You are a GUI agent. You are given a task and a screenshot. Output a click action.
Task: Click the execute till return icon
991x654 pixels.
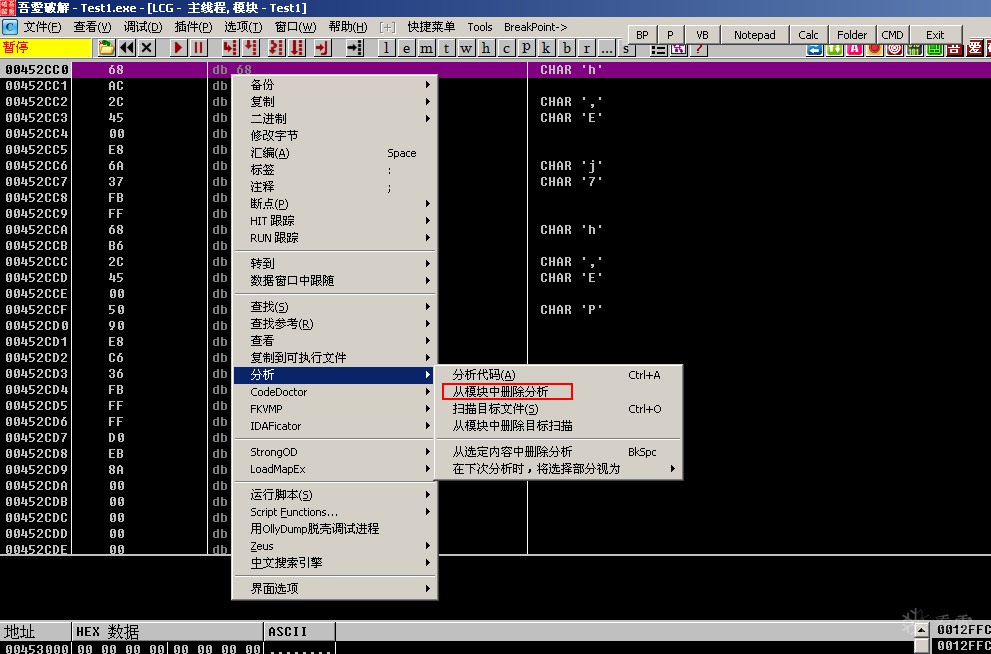322,47
